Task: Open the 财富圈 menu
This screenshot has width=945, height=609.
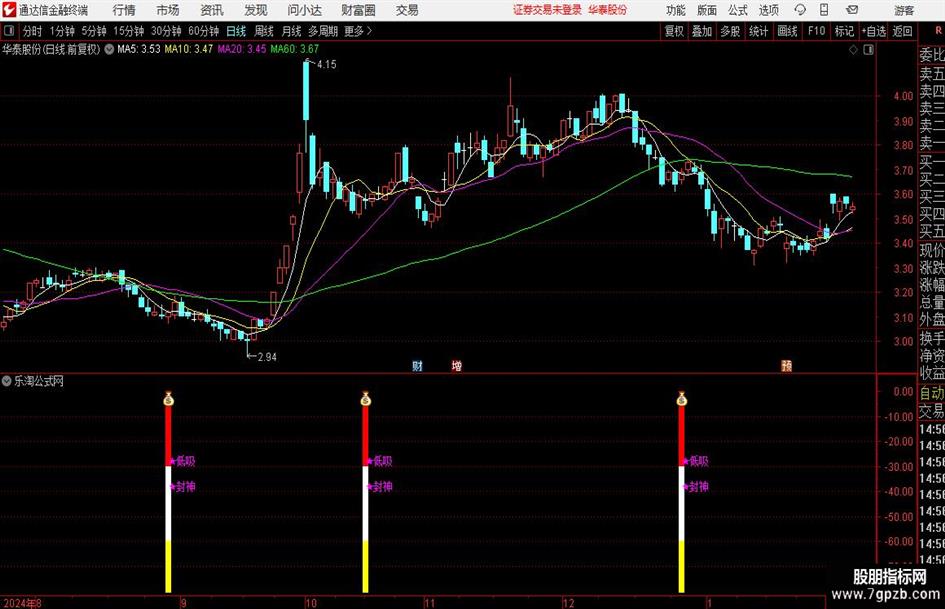Action: point(358,10)
